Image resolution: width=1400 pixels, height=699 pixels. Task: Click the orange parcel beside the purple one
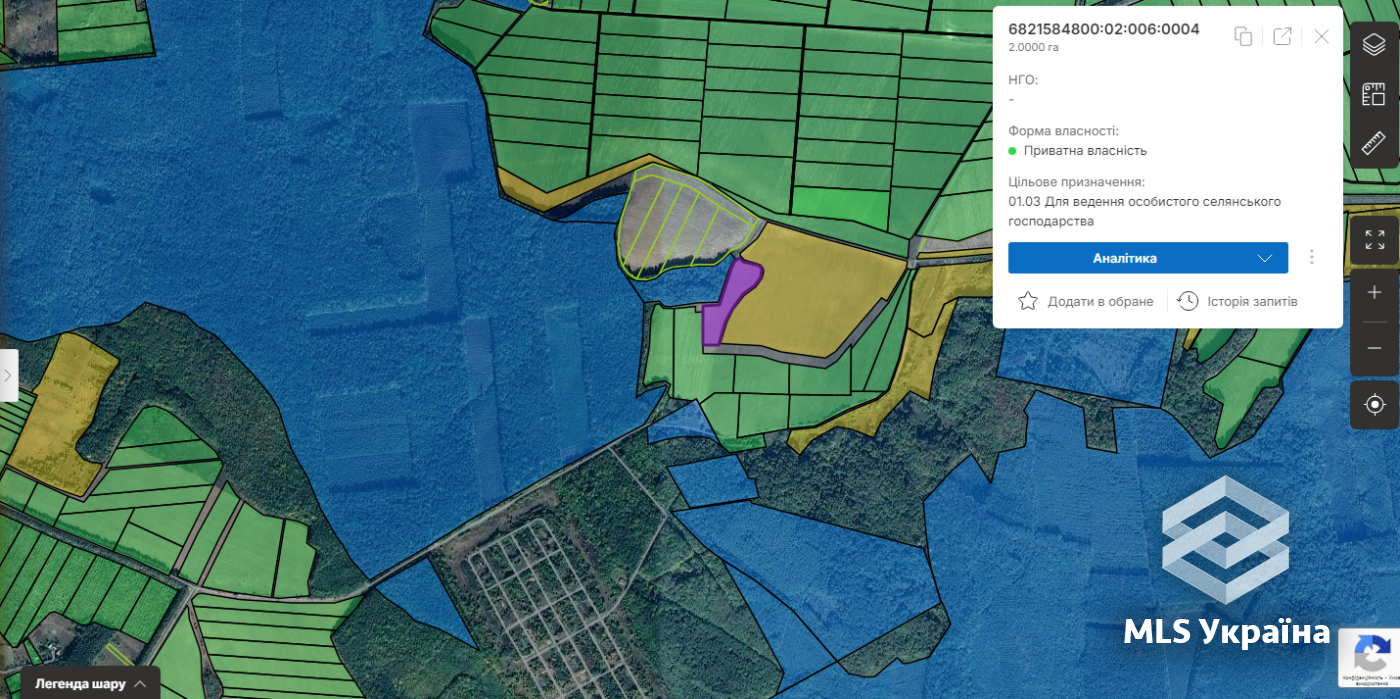click(x=815, y=290)
